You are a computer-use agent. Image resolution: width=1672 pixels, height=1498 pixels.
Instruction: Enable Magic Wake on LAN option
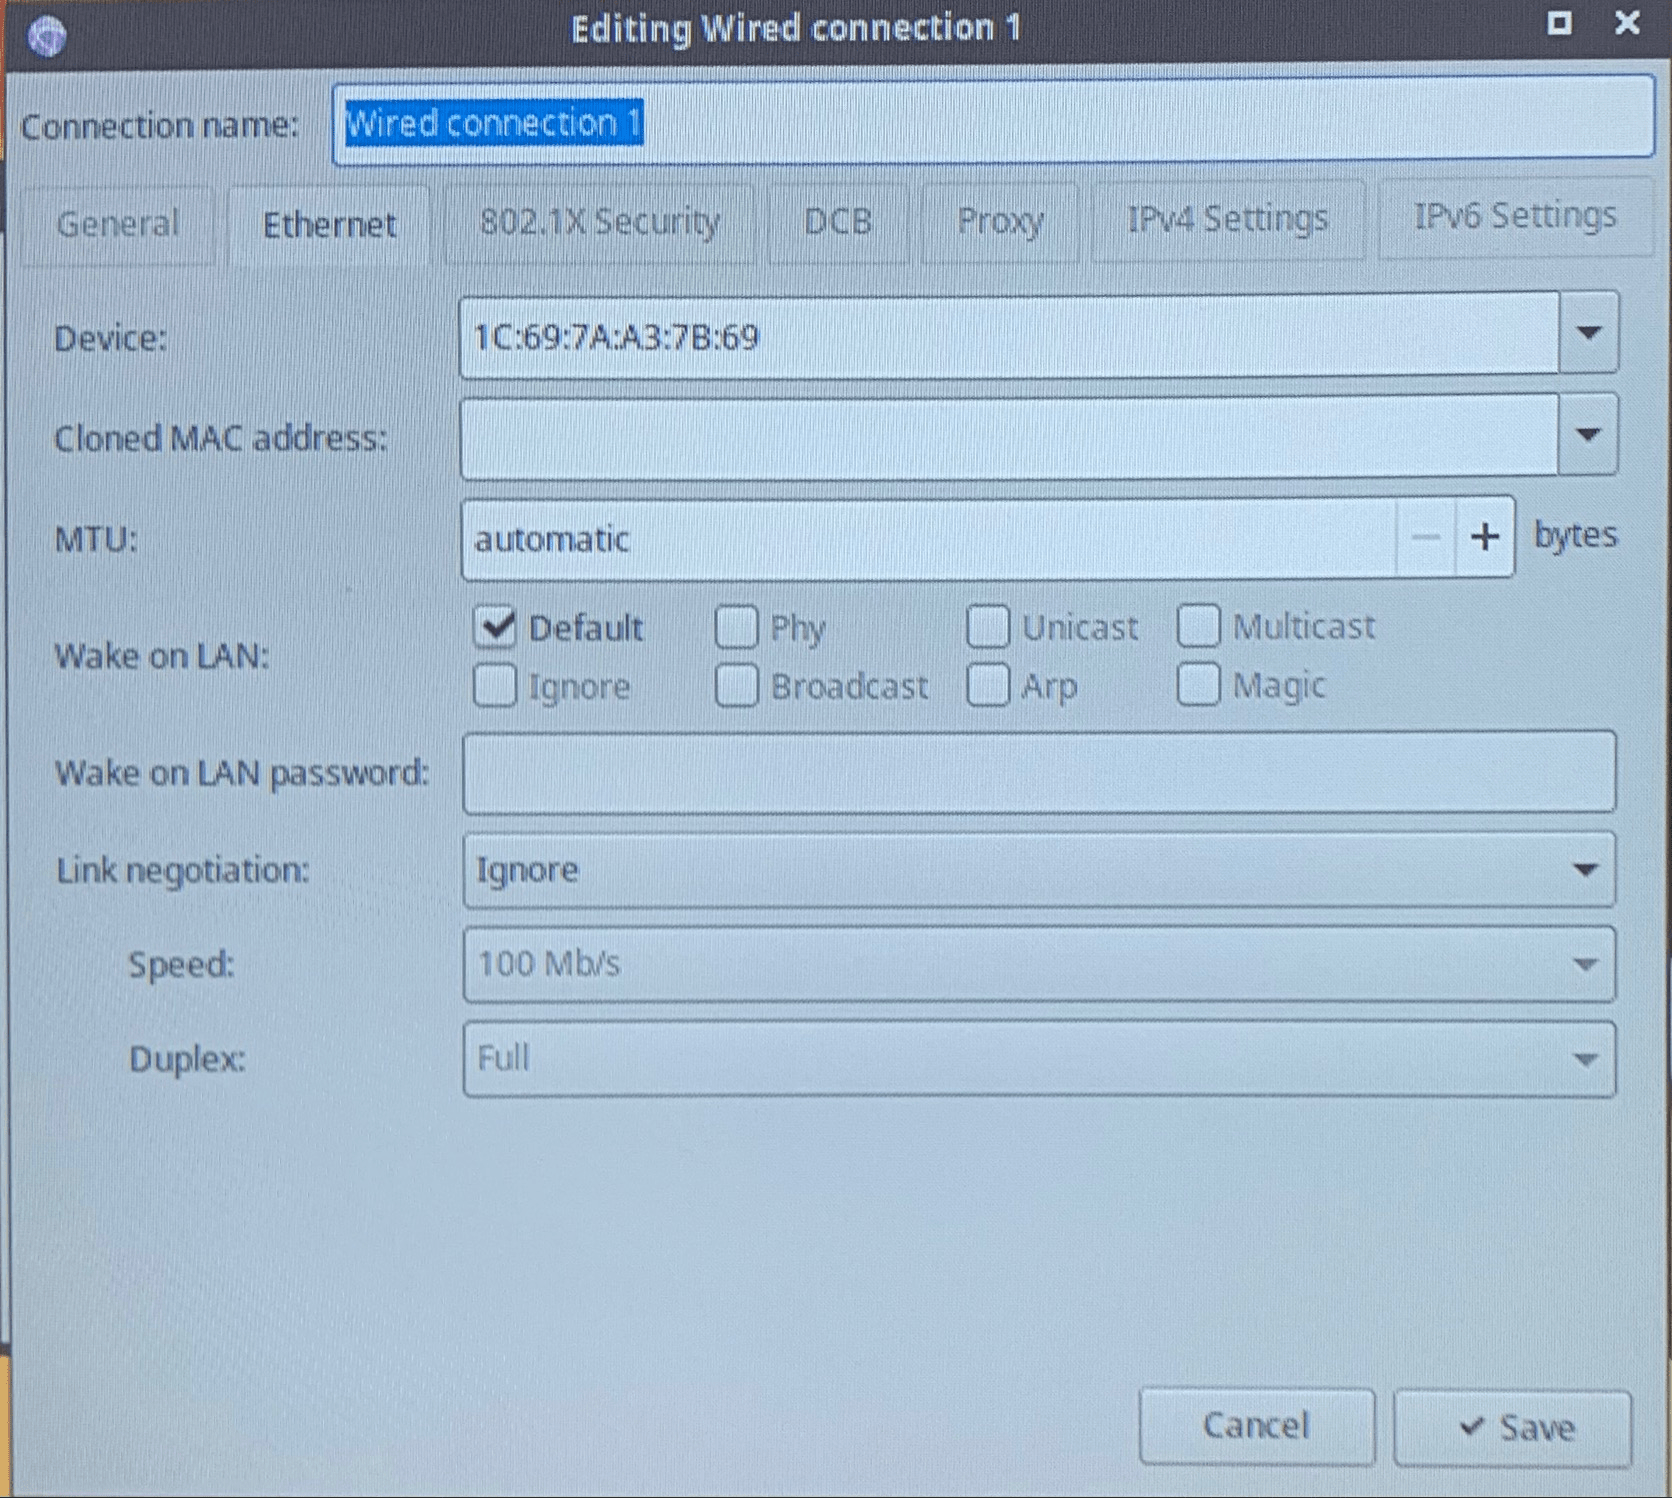click(1198, 685)
